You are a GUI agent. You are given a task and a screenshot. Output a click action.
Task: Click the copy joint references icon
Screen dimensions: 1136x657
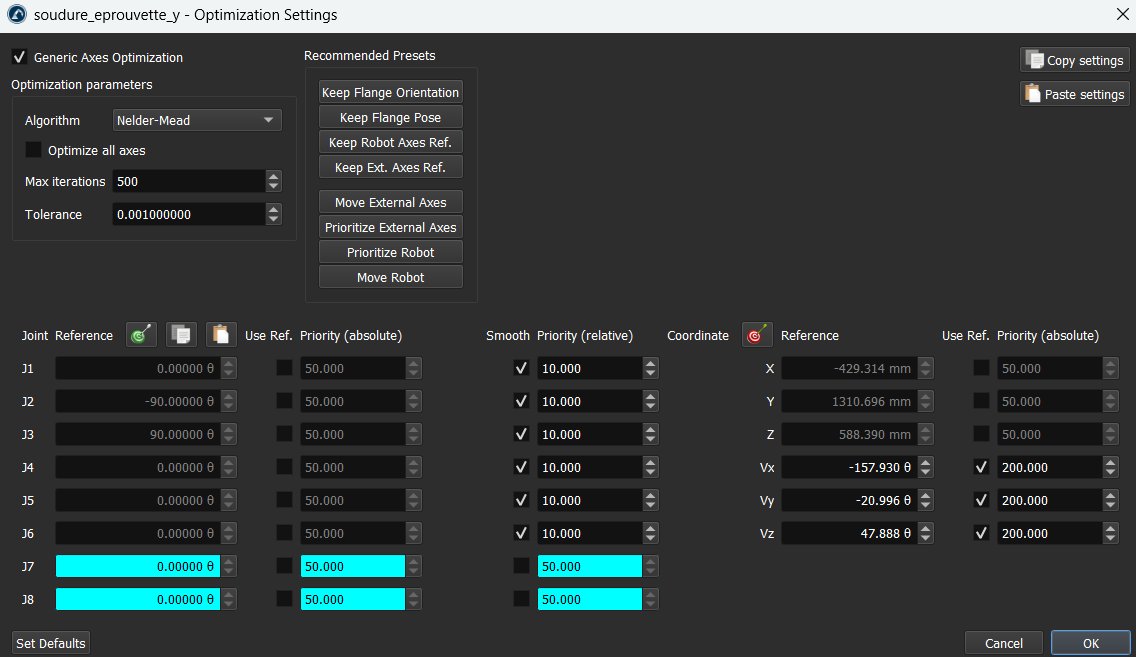point(181,335)
